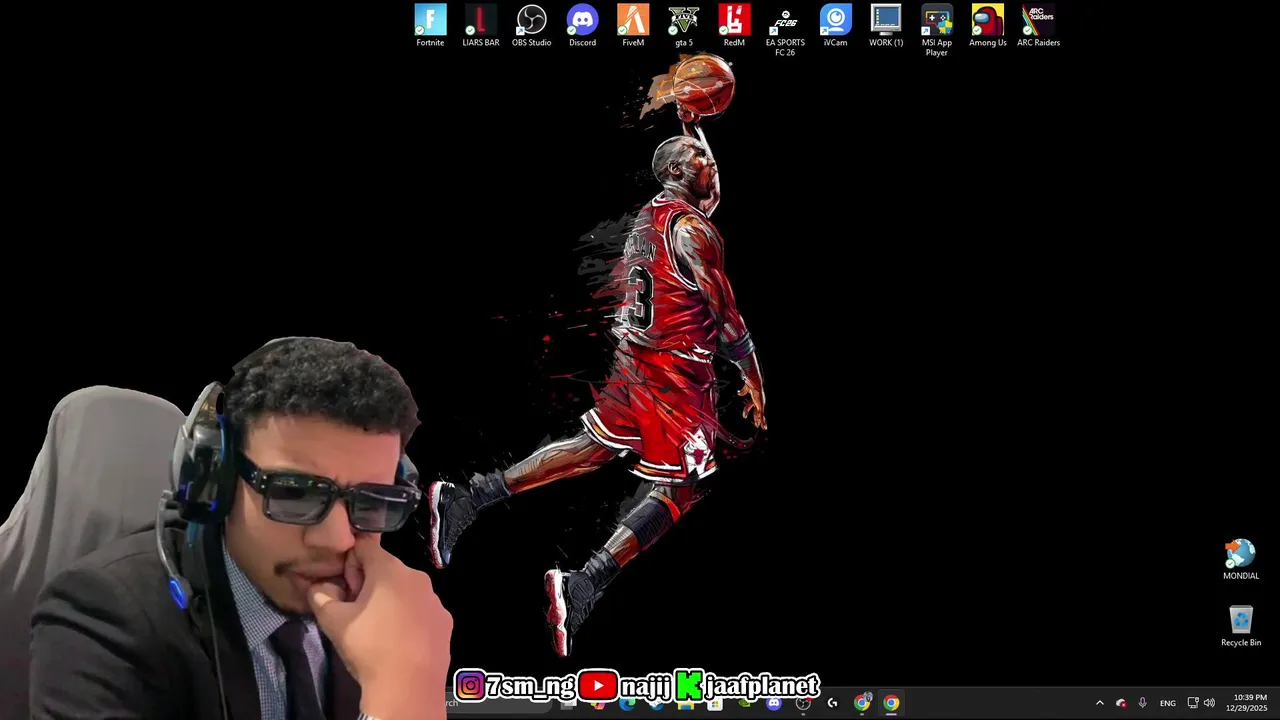Image resolution: width=1280 pixels, height=720 pixels.
Task: Open the volume control tray icon
Action: (1209, 703)
